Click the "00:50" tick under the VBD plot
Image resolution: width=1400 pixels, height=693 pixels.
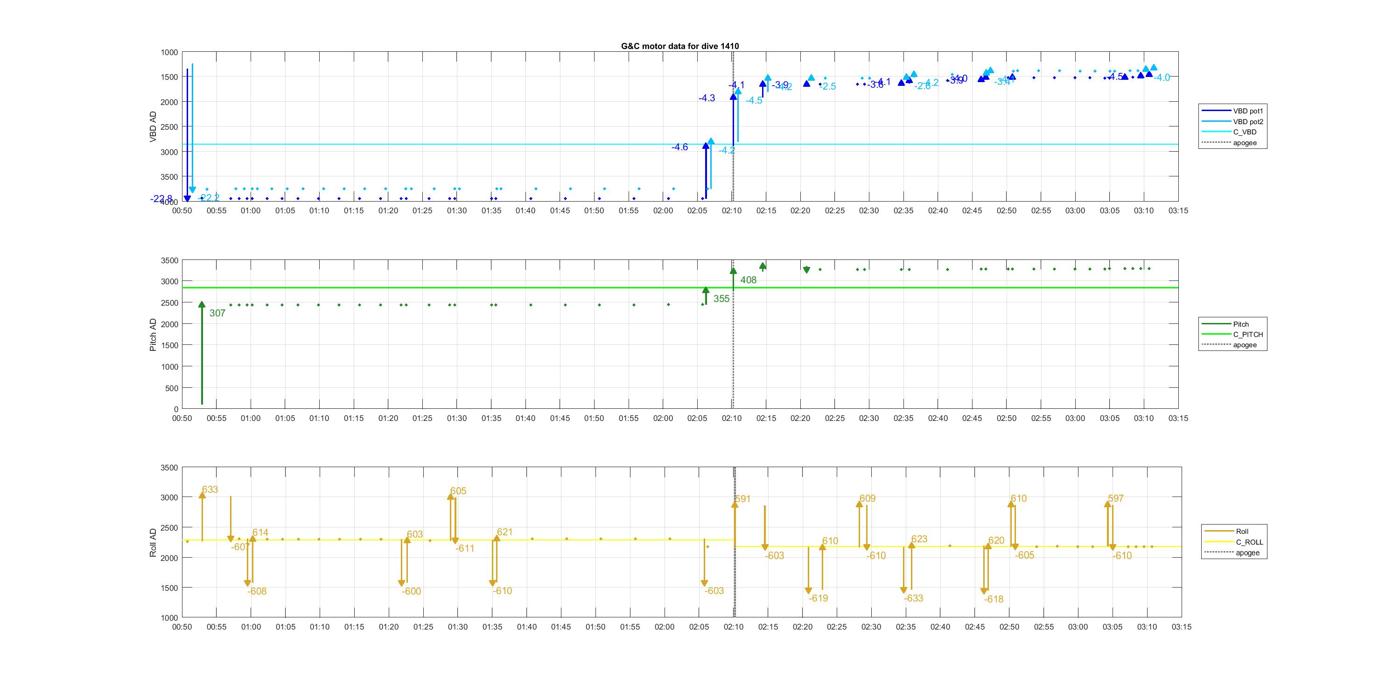pyautogui.click(x=182, y=210)
